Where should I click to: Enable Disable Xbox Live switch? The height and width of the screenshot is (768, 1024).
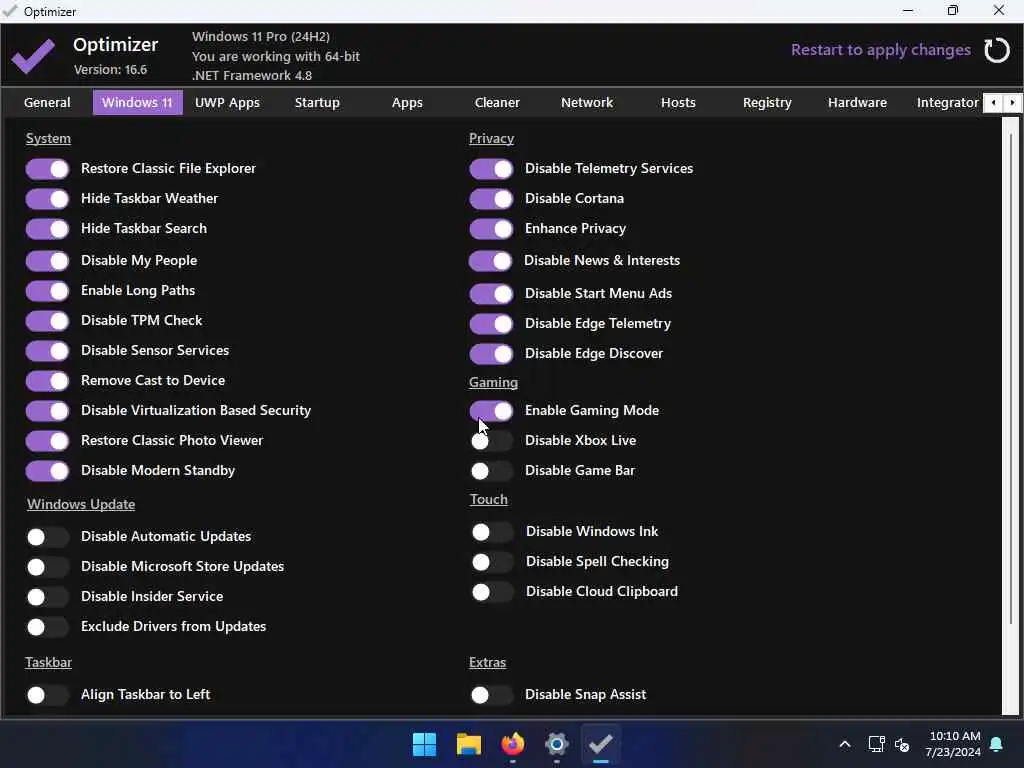click(491, 441)
